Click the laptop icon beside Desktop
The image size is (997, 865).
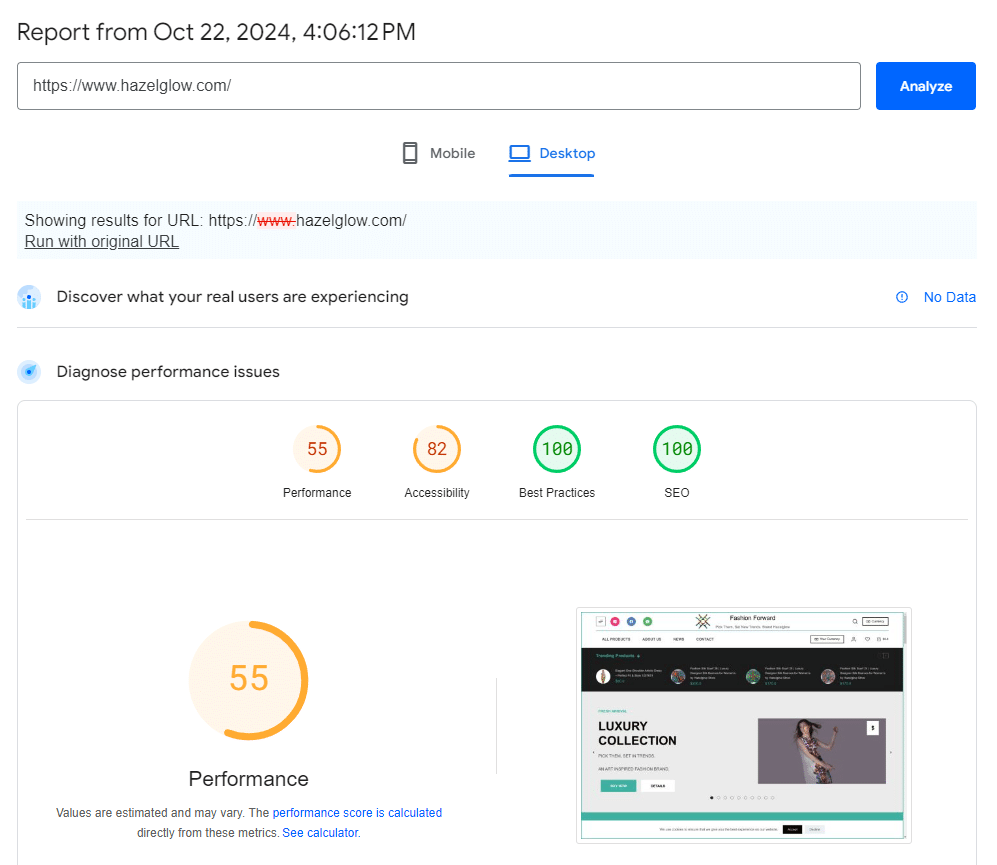519,153
